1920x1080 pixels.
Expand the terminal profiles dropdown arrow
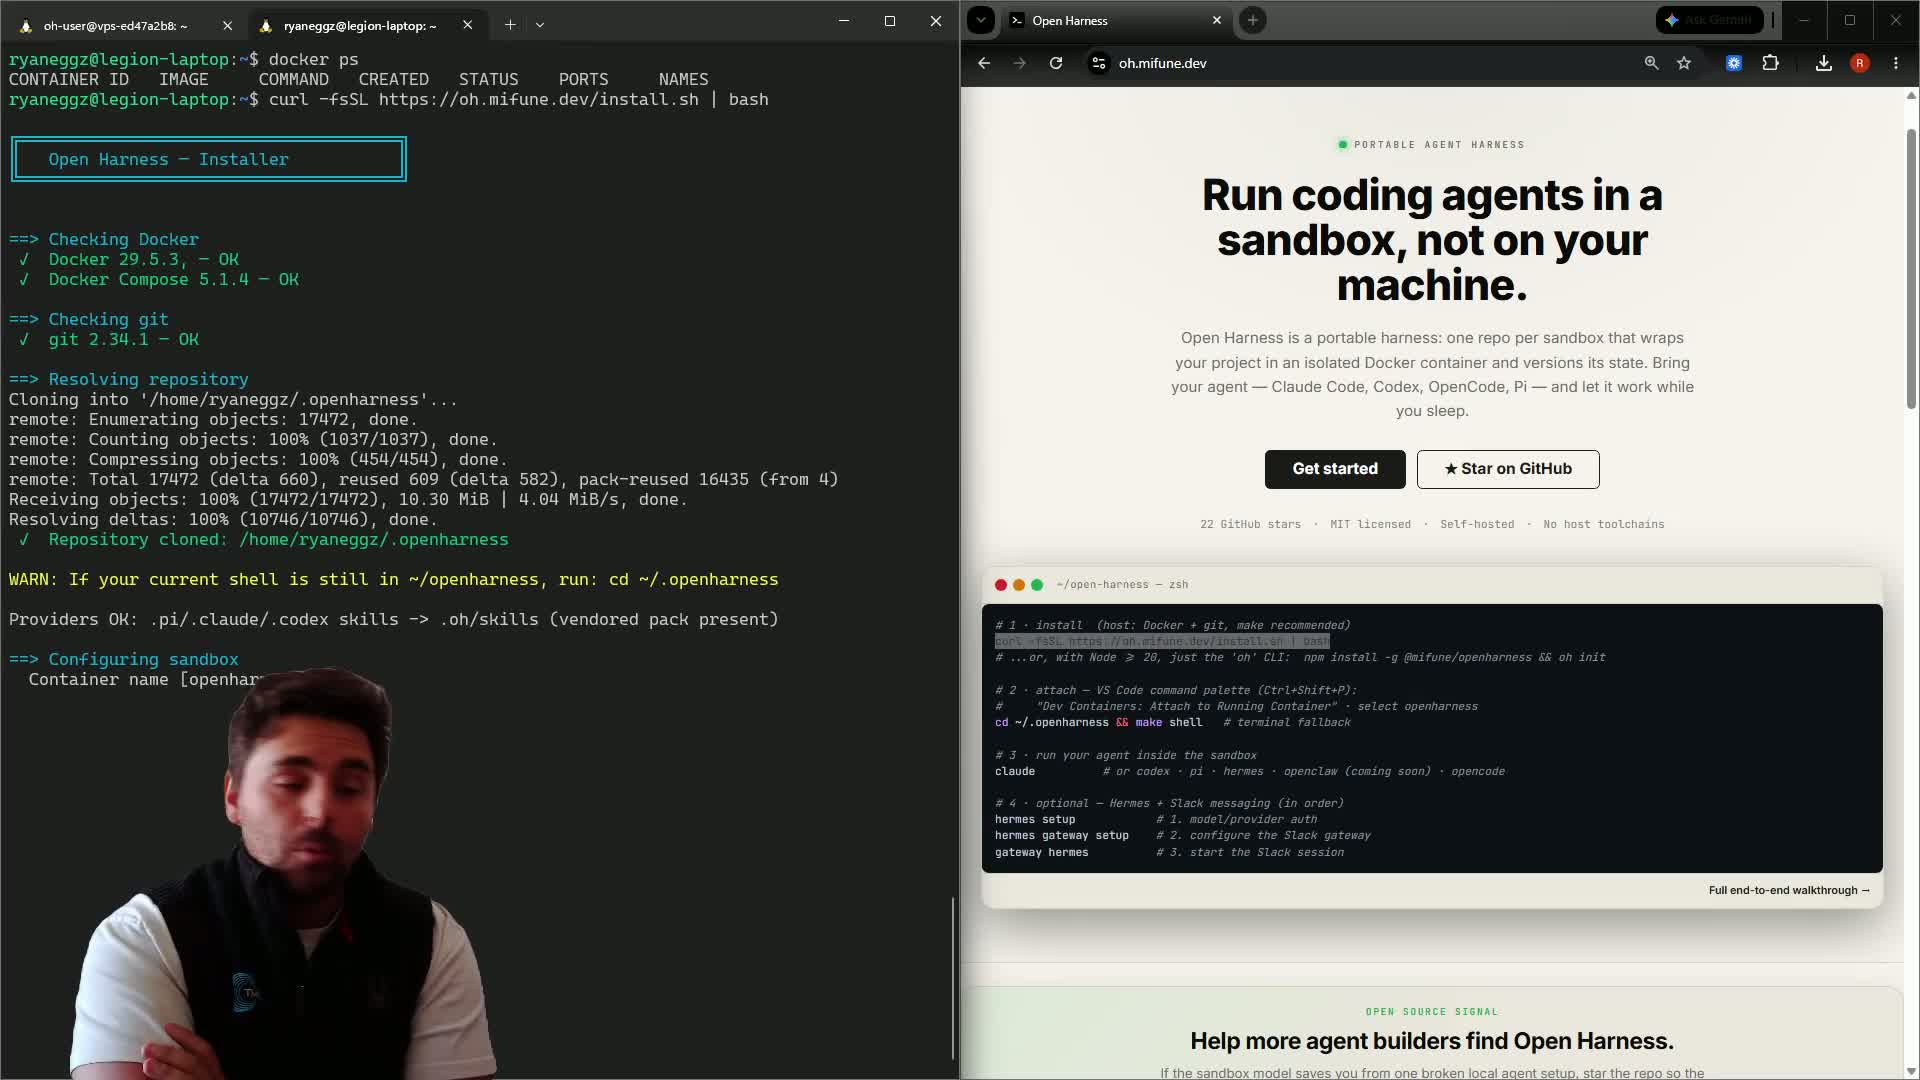[x=540, y=25]
